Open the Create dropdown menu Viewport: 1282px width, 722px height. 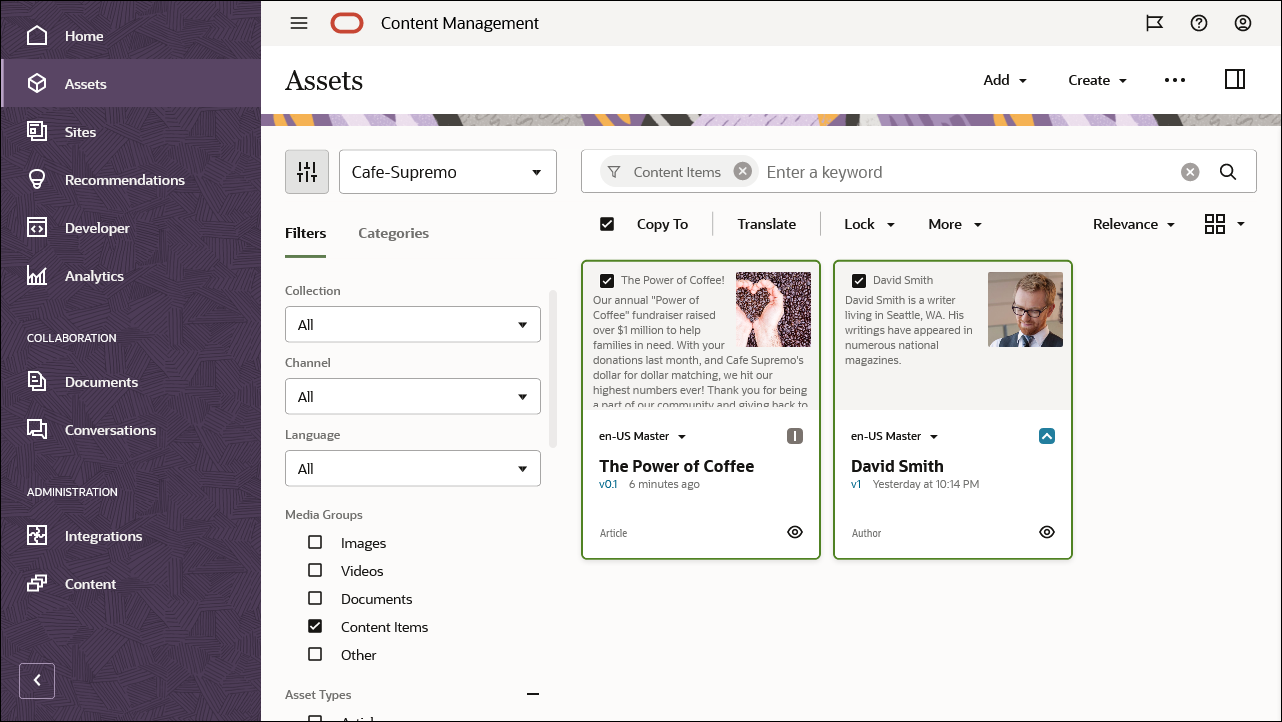[x=1097, y=80]
